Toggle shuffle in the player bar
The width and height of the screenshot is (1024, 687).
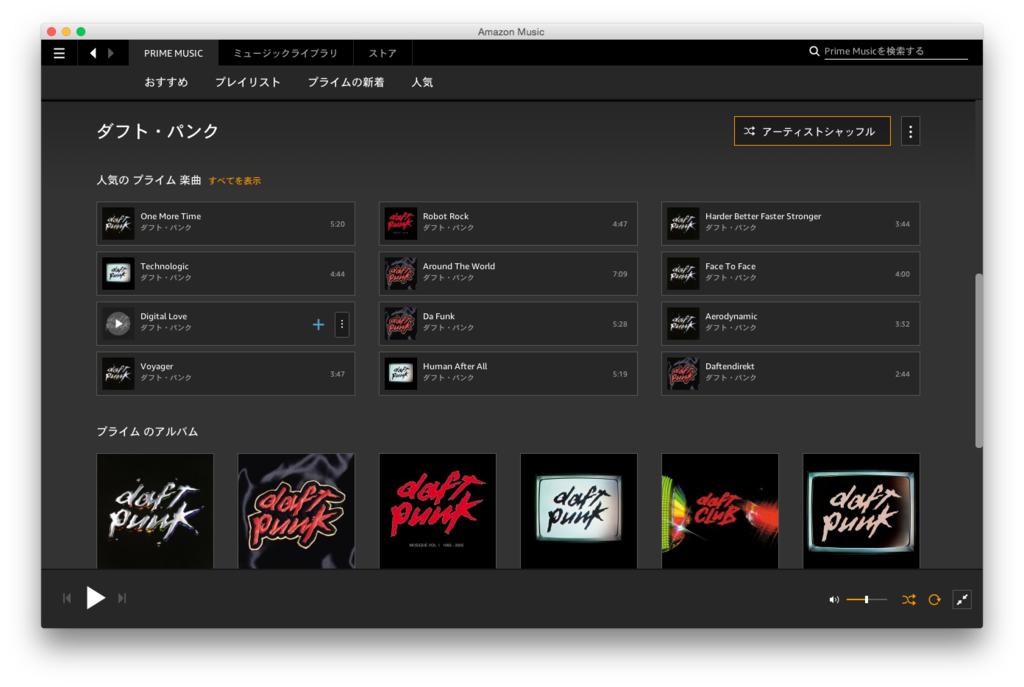908,599
